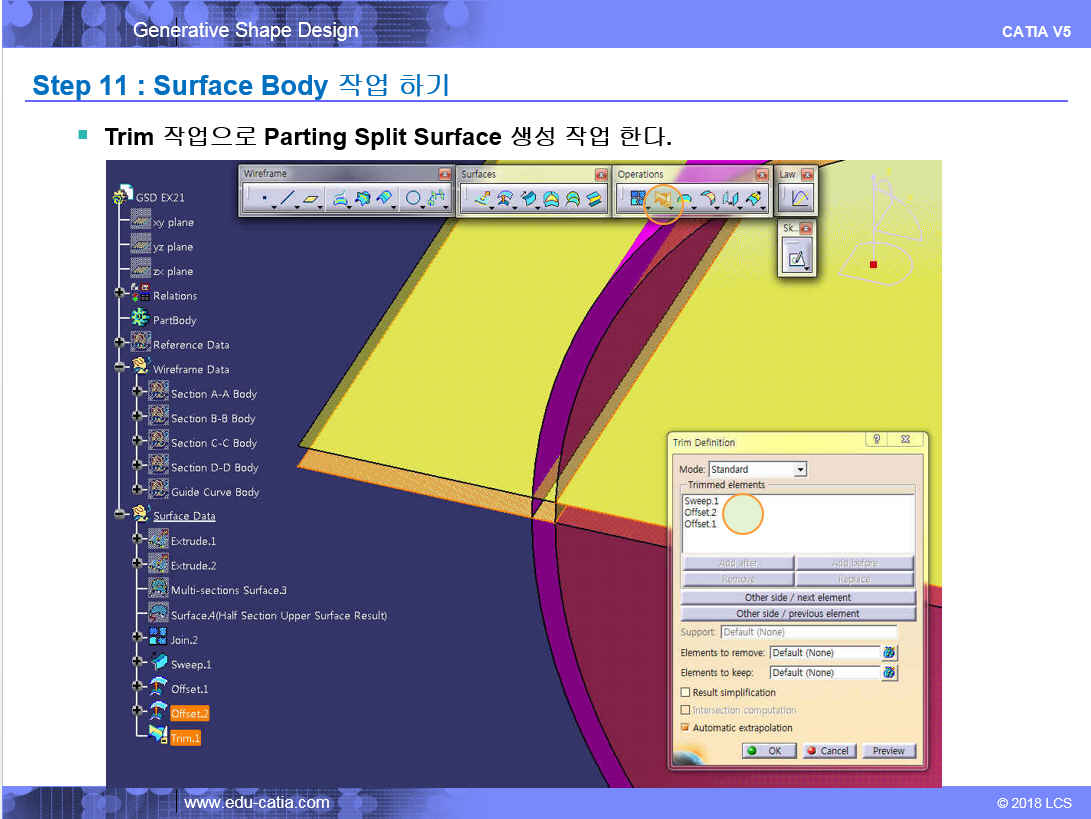This screenshot has width=1091, height=819.
Task: Click the Join icon in Operations toolbar
Action: click(x=635, y=200)
